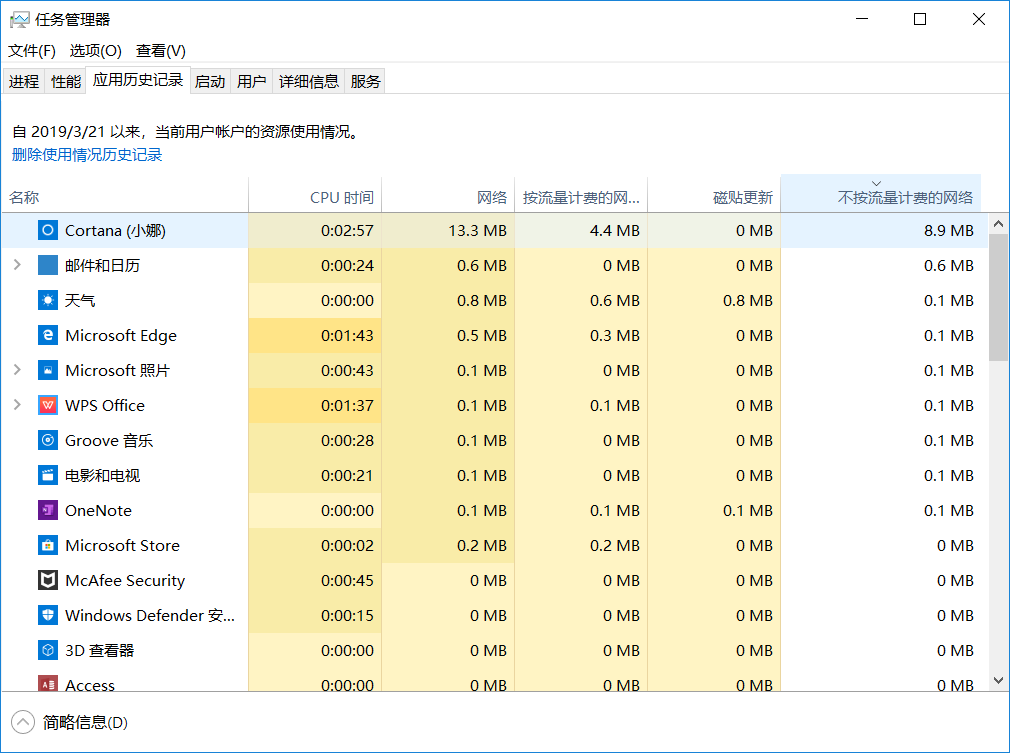Click WPS Office CPU time 0:01:37
Image resolution: width=1010 pixels, height=753 pixels.
[x=347, y=406]
